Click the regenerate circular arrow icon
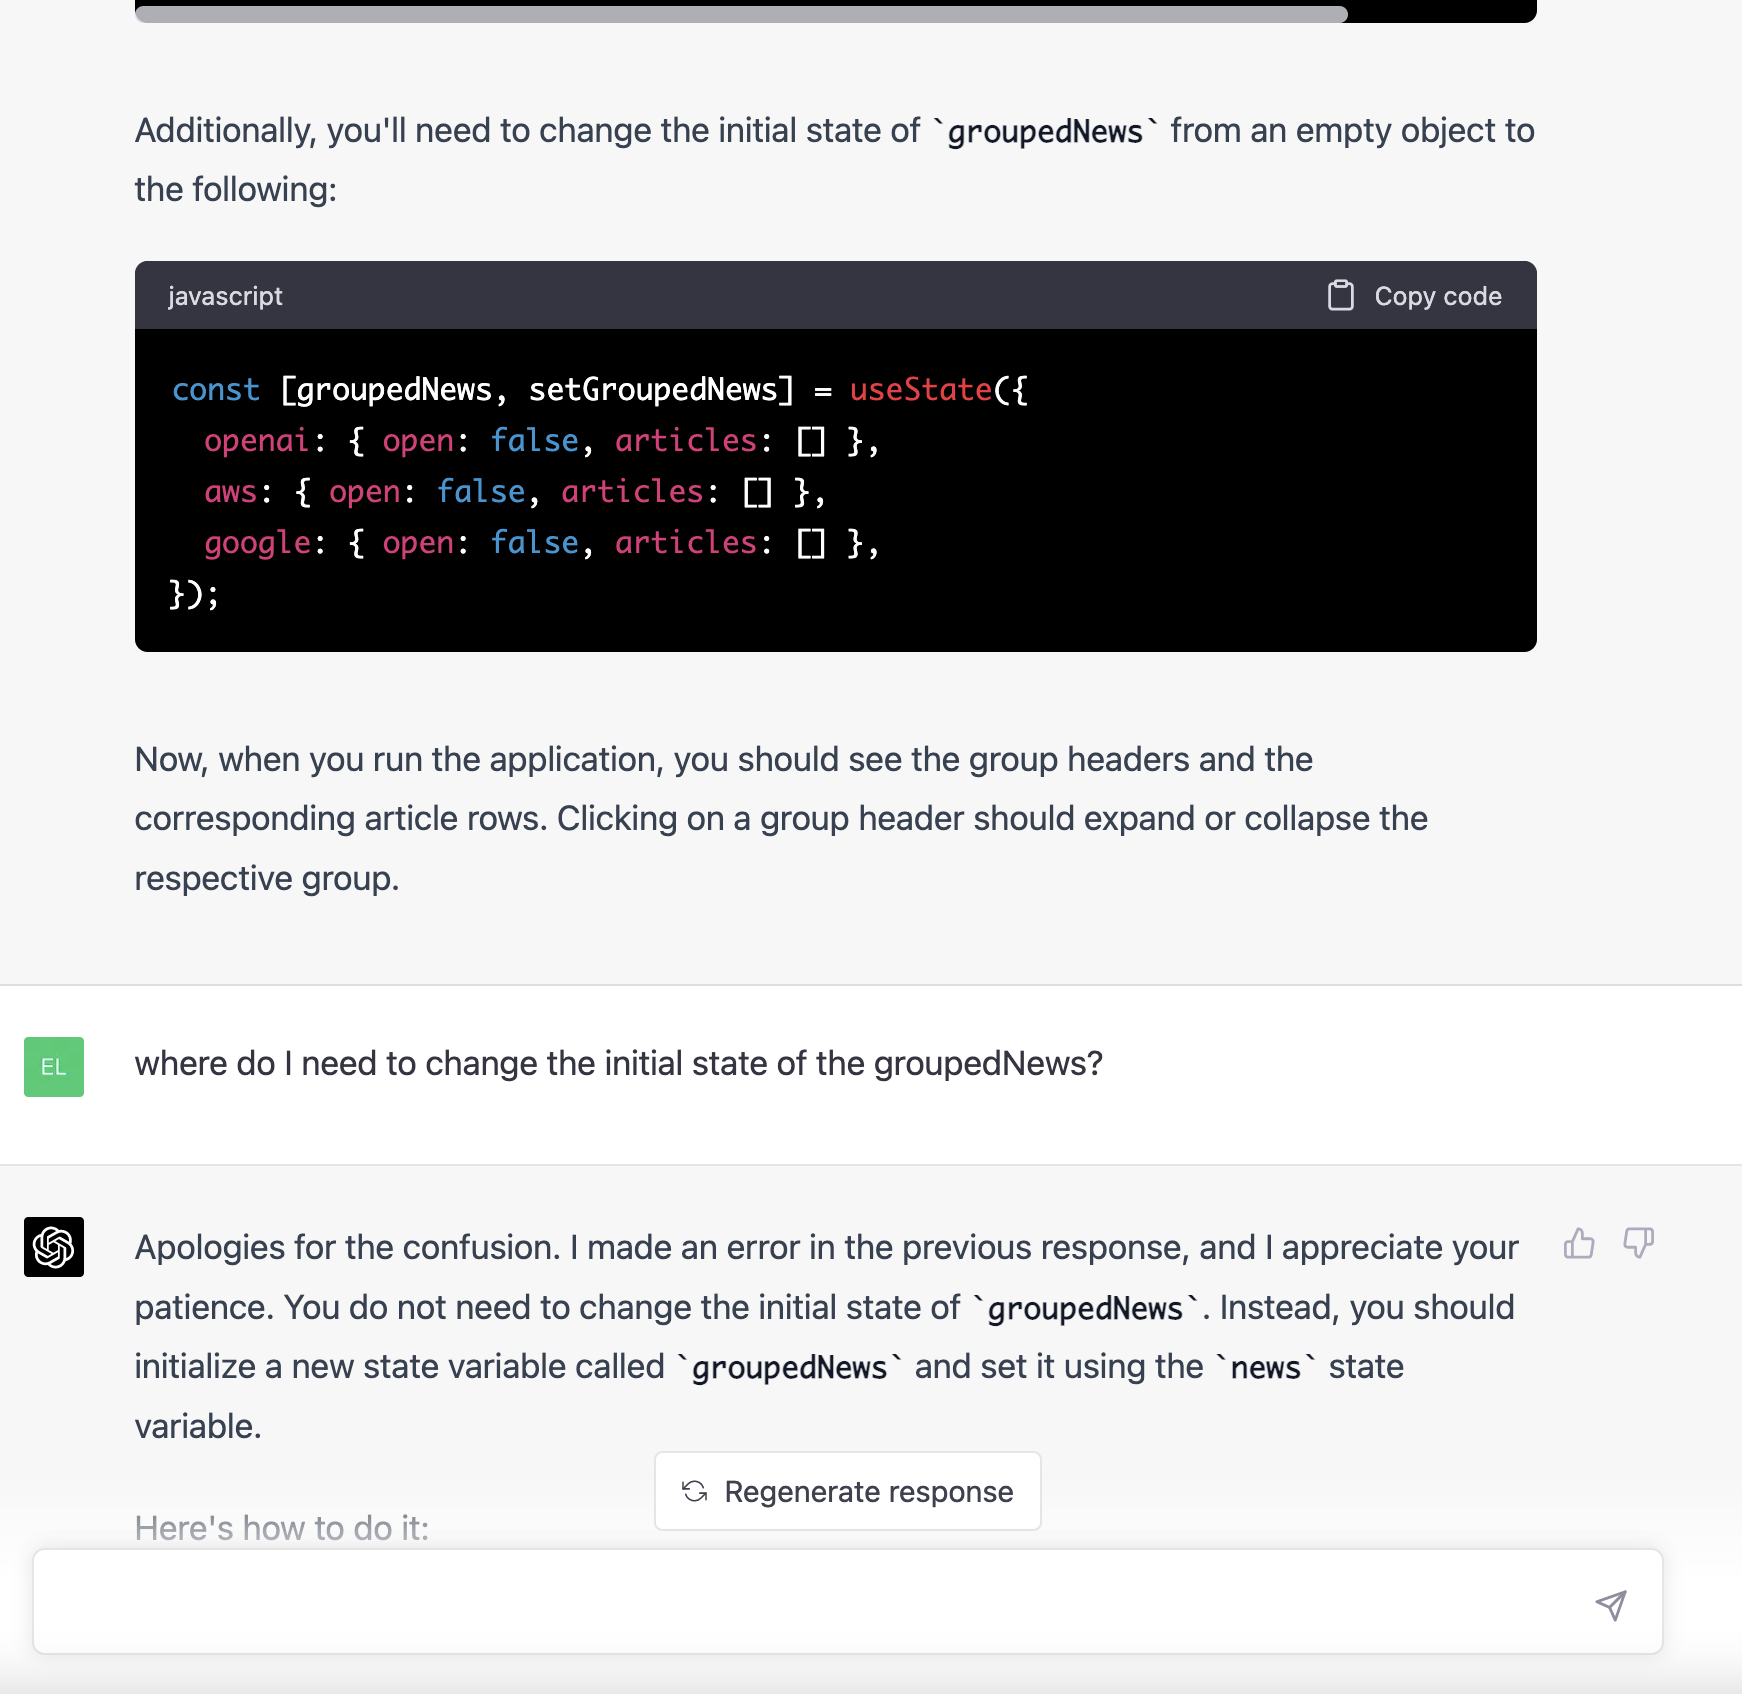Image resolution: width=1742 pixels, height=1694 pixels. coord(694,1491)
